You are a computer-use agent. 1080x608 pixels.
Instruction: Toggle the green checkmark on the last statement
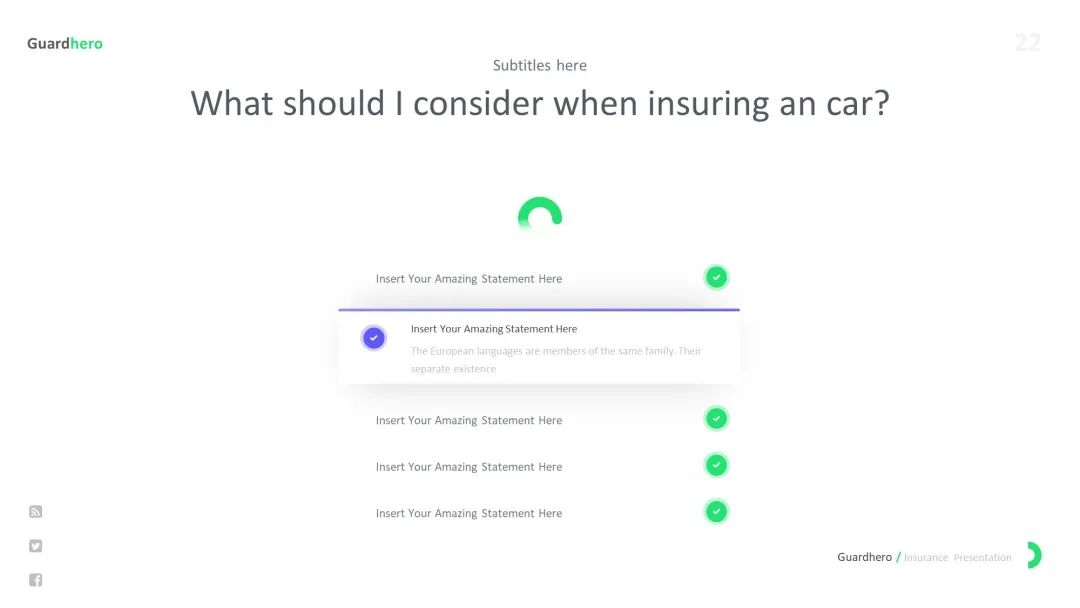coord(716,512)
